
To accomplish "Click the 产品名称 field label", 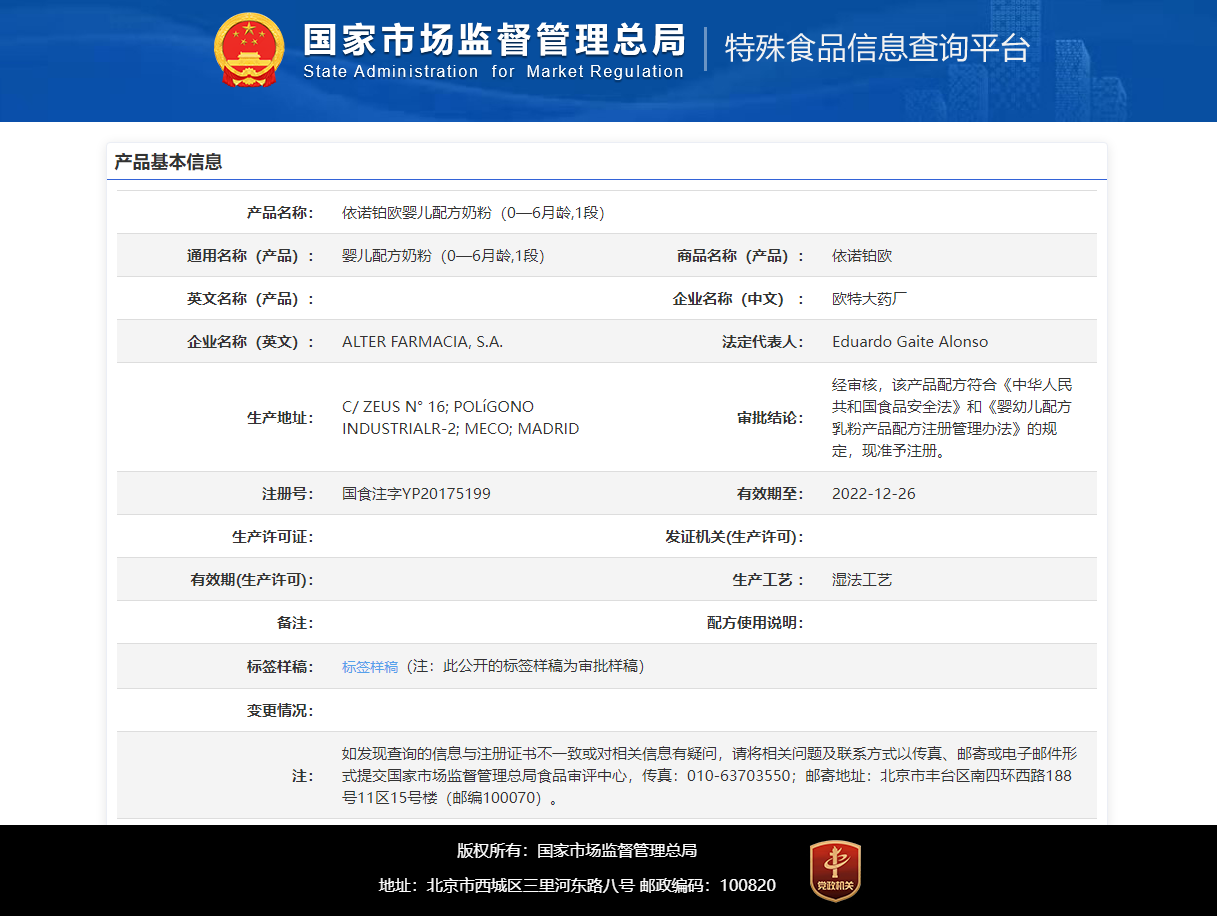I will point(280,213).
